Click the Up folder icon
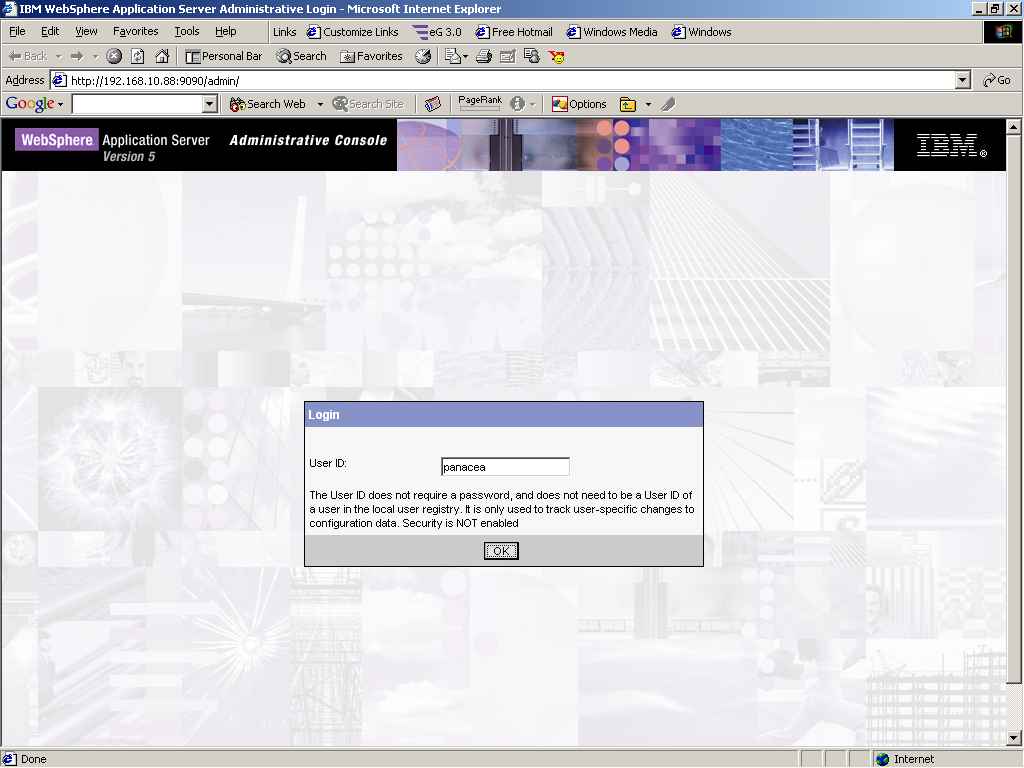This screenshot has width=1024, height=768. coord(628,104)
